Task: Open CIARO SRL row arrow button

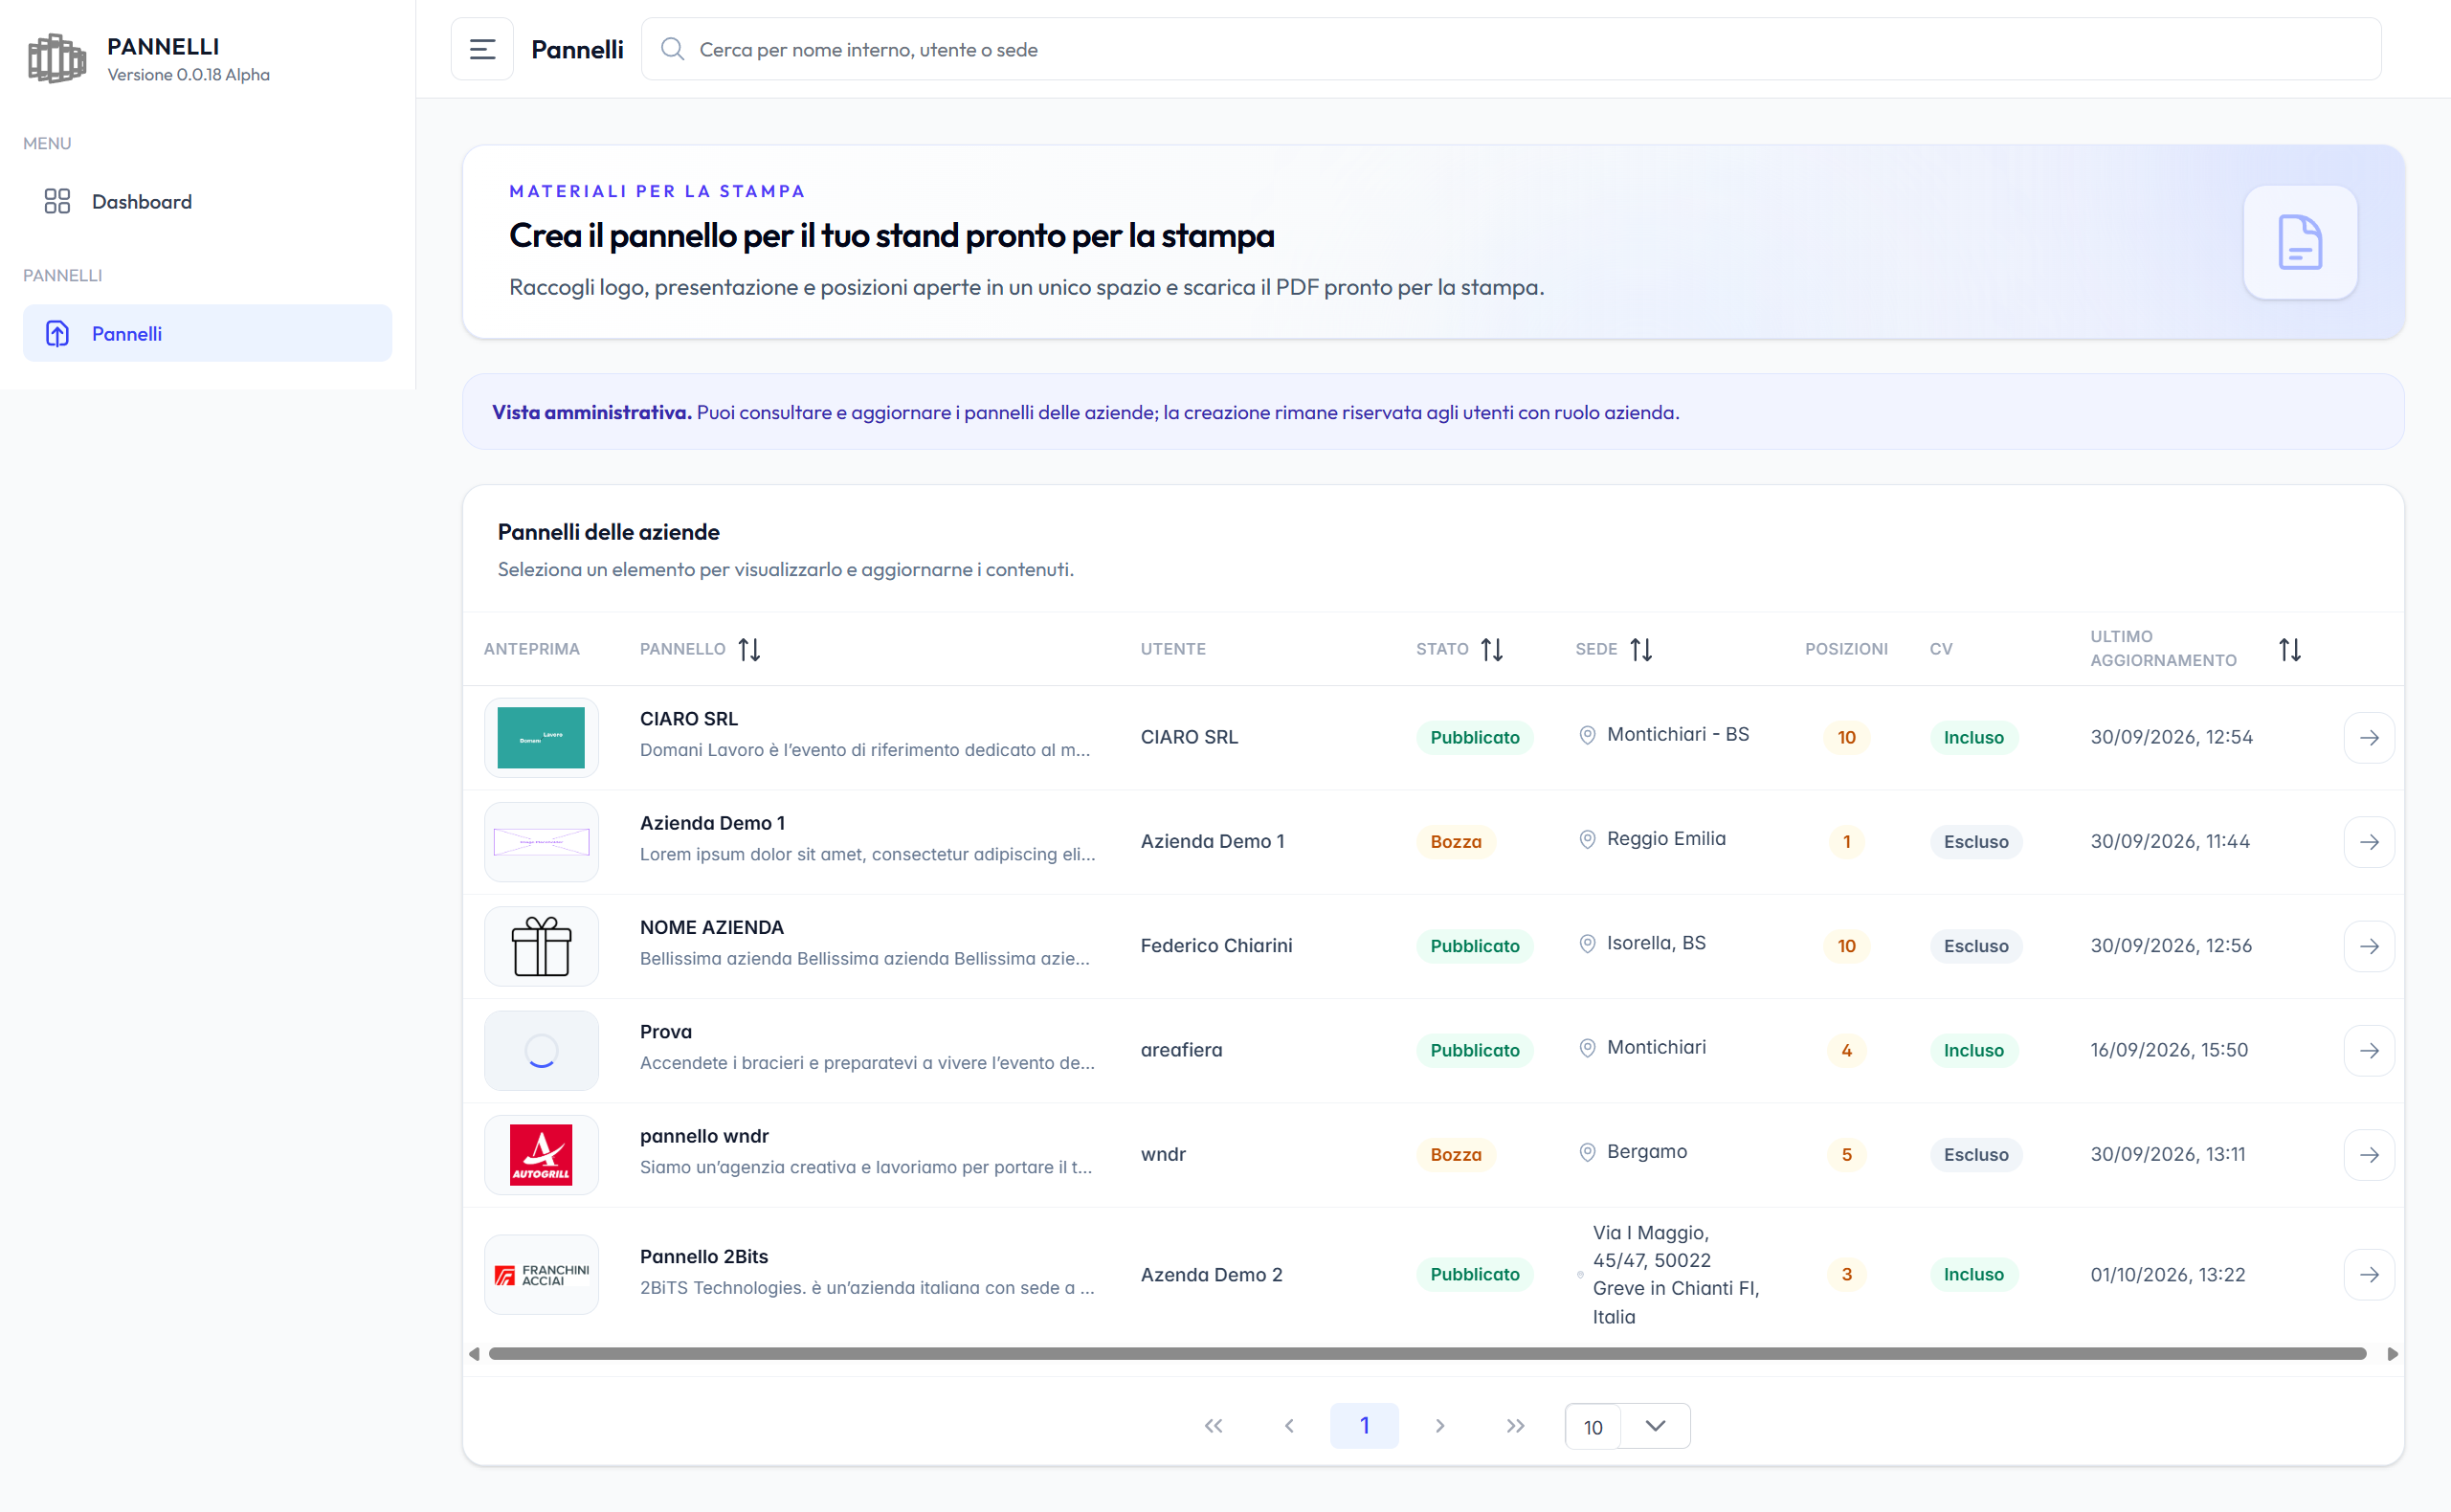Action: [2368, 738]
